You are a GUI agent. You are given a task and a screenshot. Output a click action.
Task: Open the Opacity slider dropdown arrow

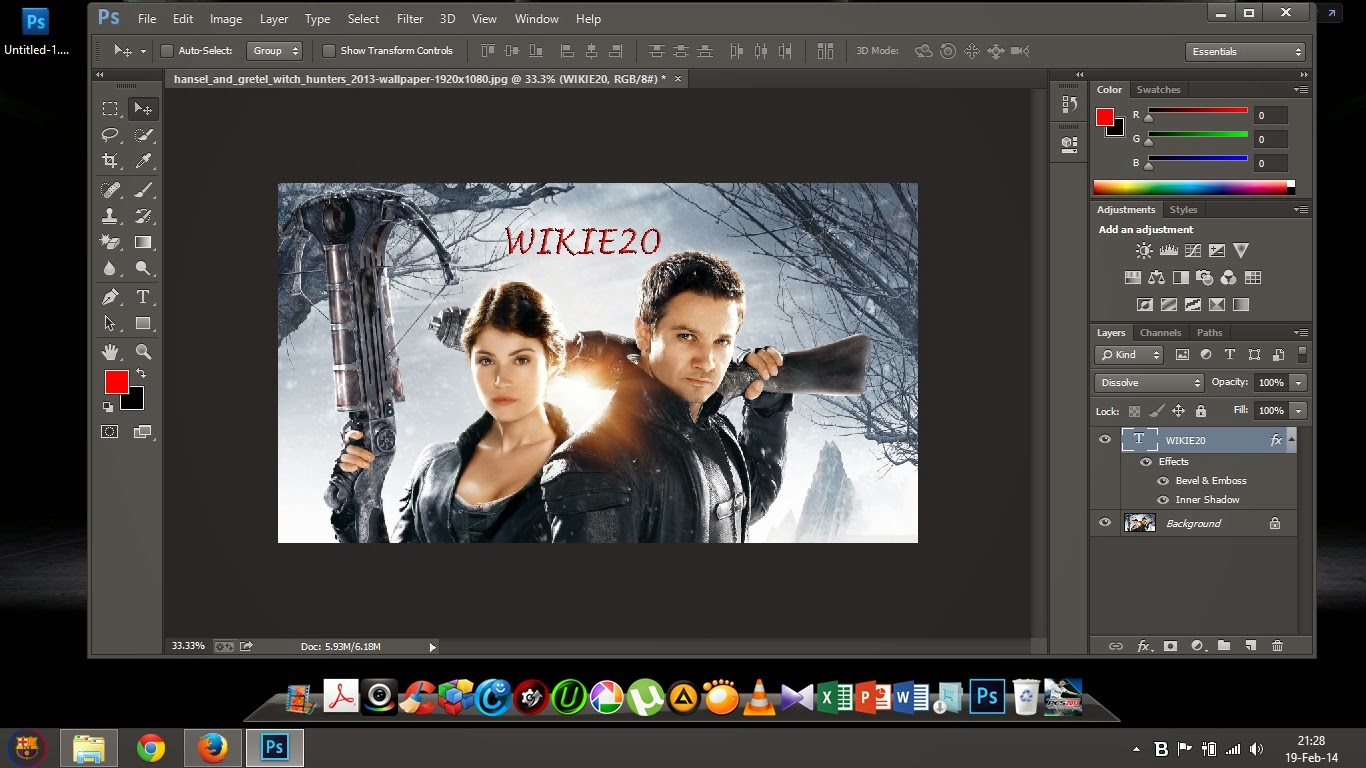[1298, 383]
